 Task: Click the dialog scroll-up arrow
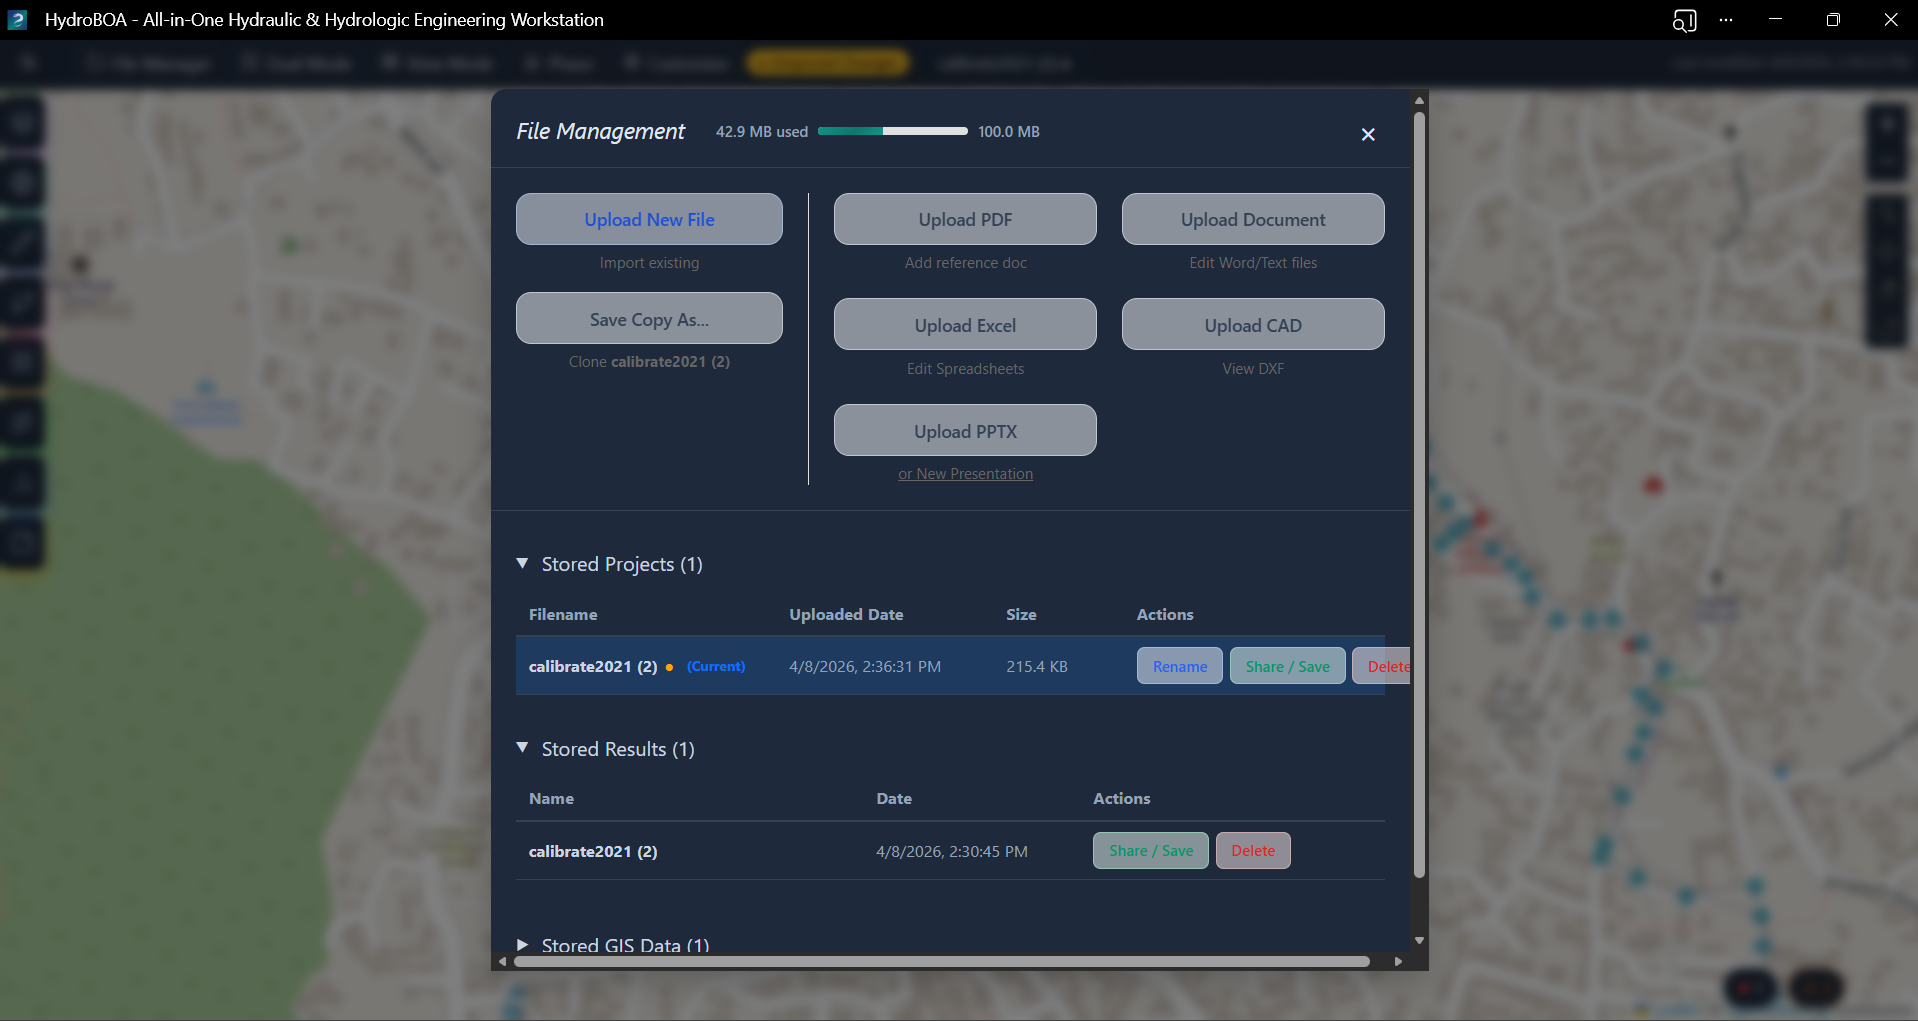1419,100
